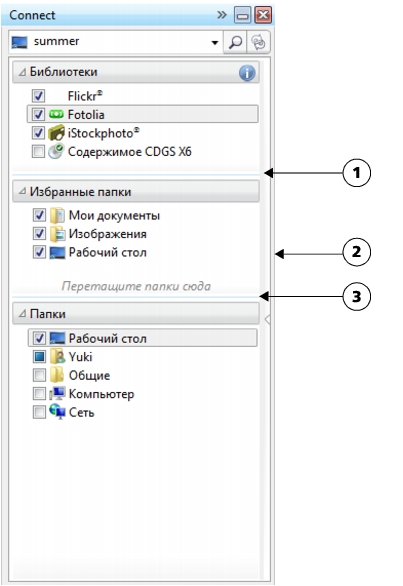Open the Библиотеки info icon
Screen dimensions: 403x586
point(247,73)
